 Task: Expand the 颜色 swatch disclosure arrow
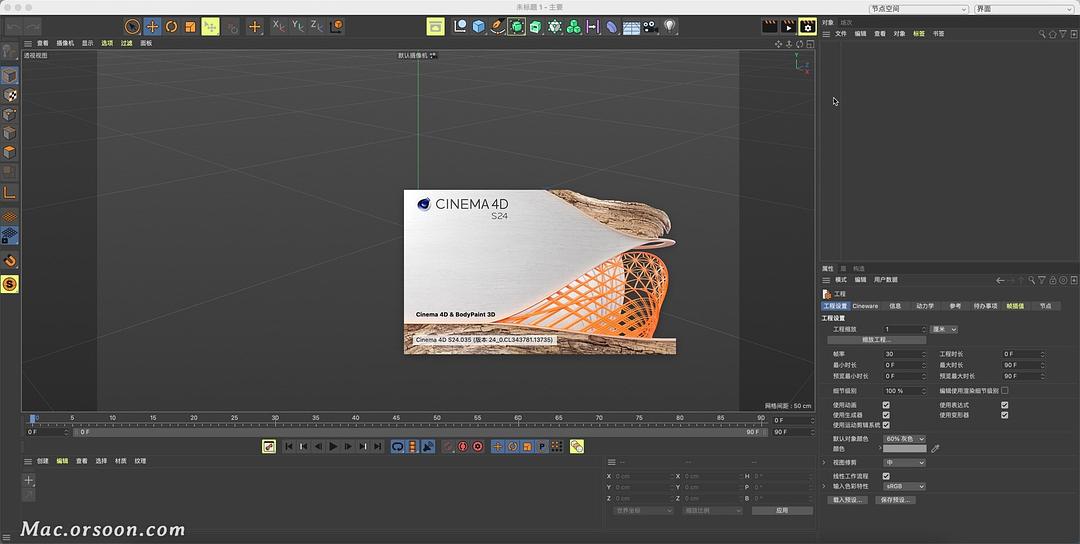(880, 449)
